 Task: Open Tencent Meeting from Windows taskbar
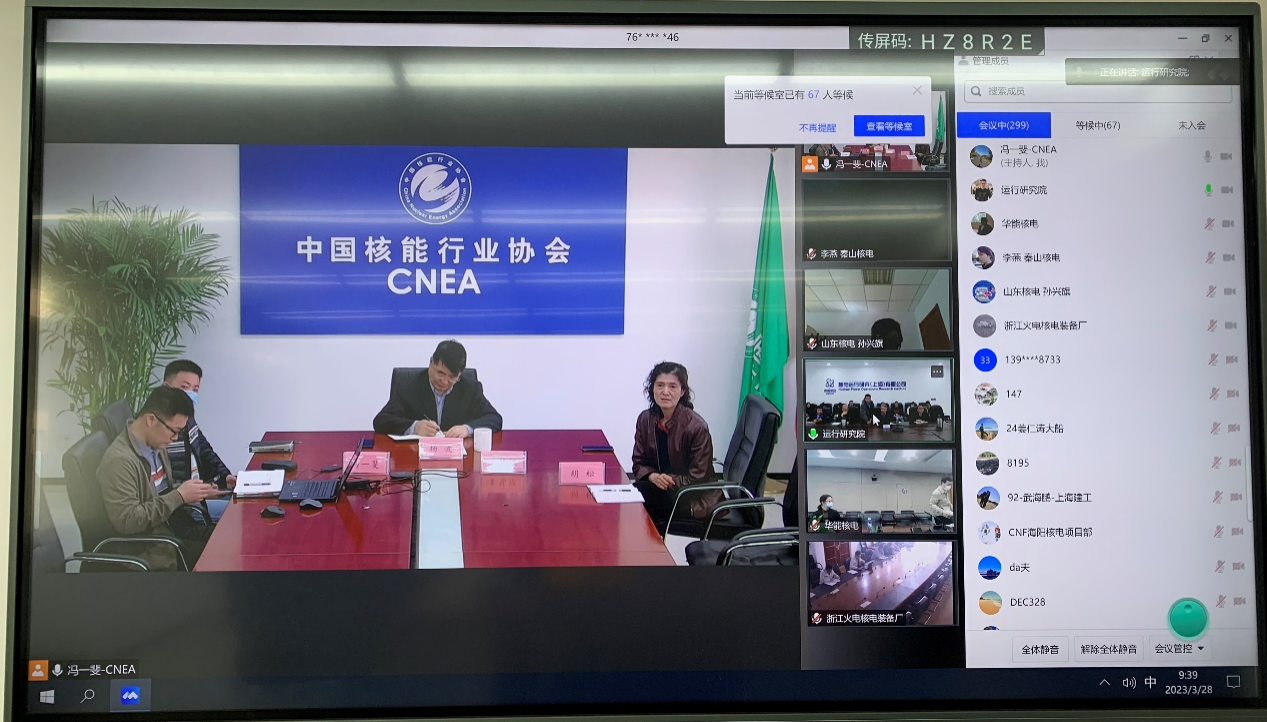[x=130, y=695]
